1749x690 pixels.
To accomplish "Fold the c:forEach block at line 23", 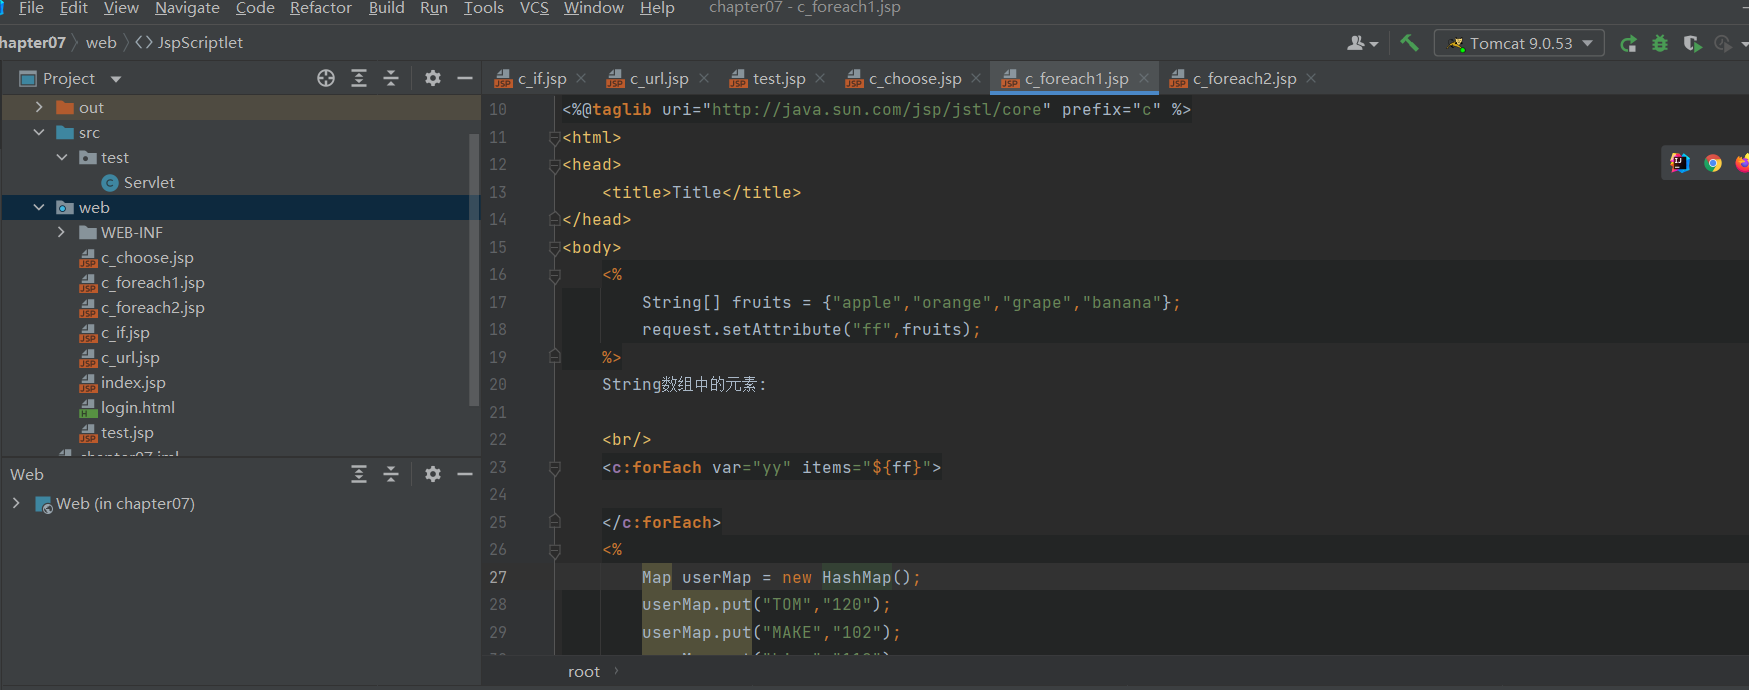I will coord(554,467).
